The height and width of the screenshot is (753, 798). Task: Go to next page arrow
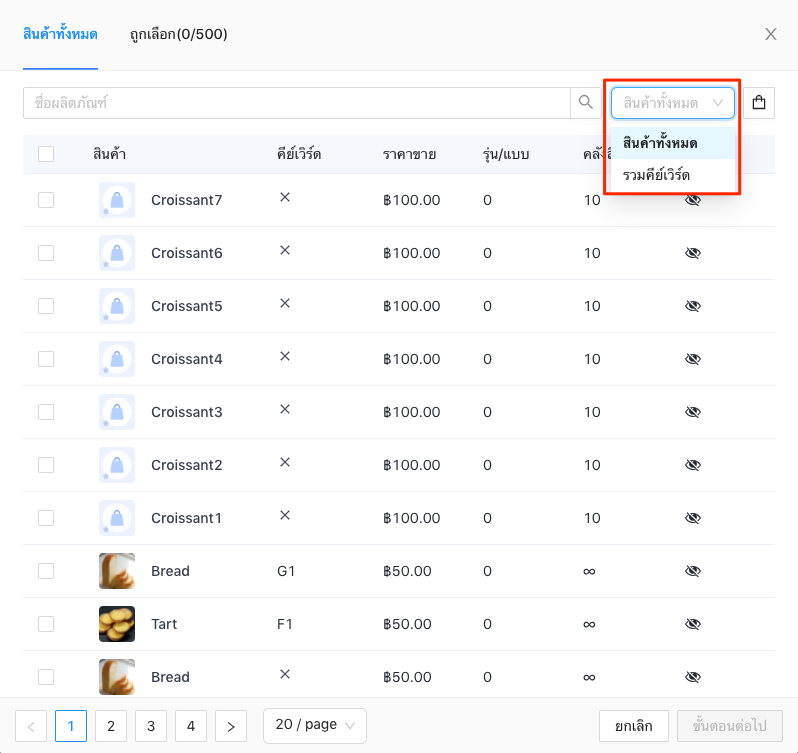tap(231, 726)
